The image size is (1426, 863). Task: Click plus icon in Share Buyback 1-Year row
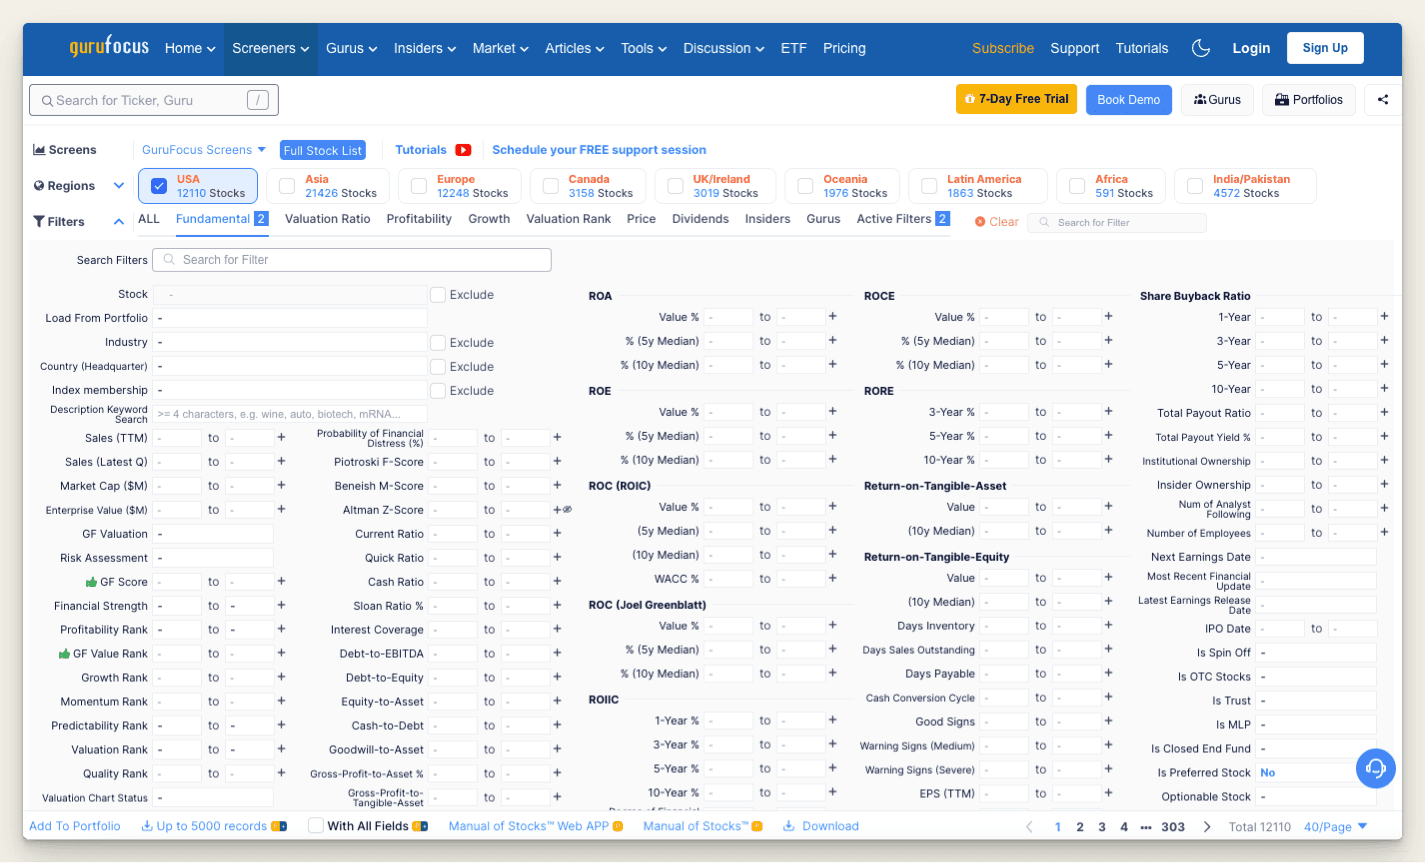coord(1384,316)
